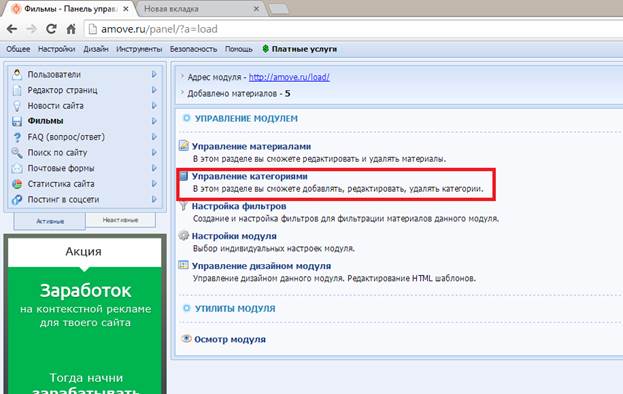Click the Новости сайта lightbulb icon
The image size is (623, 394).
coord(17,106)
